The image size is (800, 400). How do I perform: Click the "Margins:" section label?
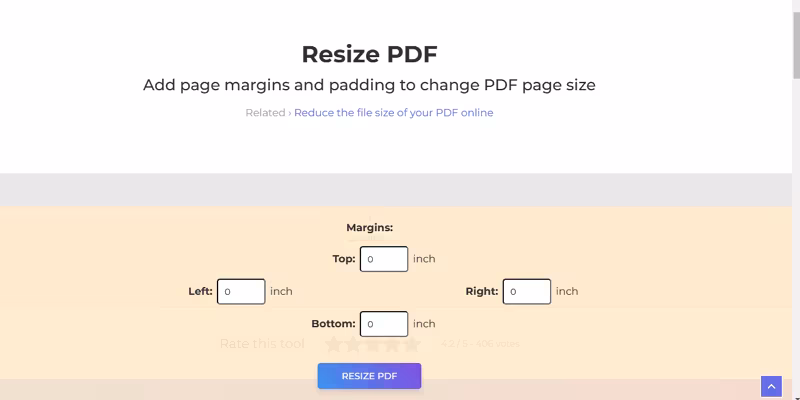pyautogui.click(x=369, y=228)
